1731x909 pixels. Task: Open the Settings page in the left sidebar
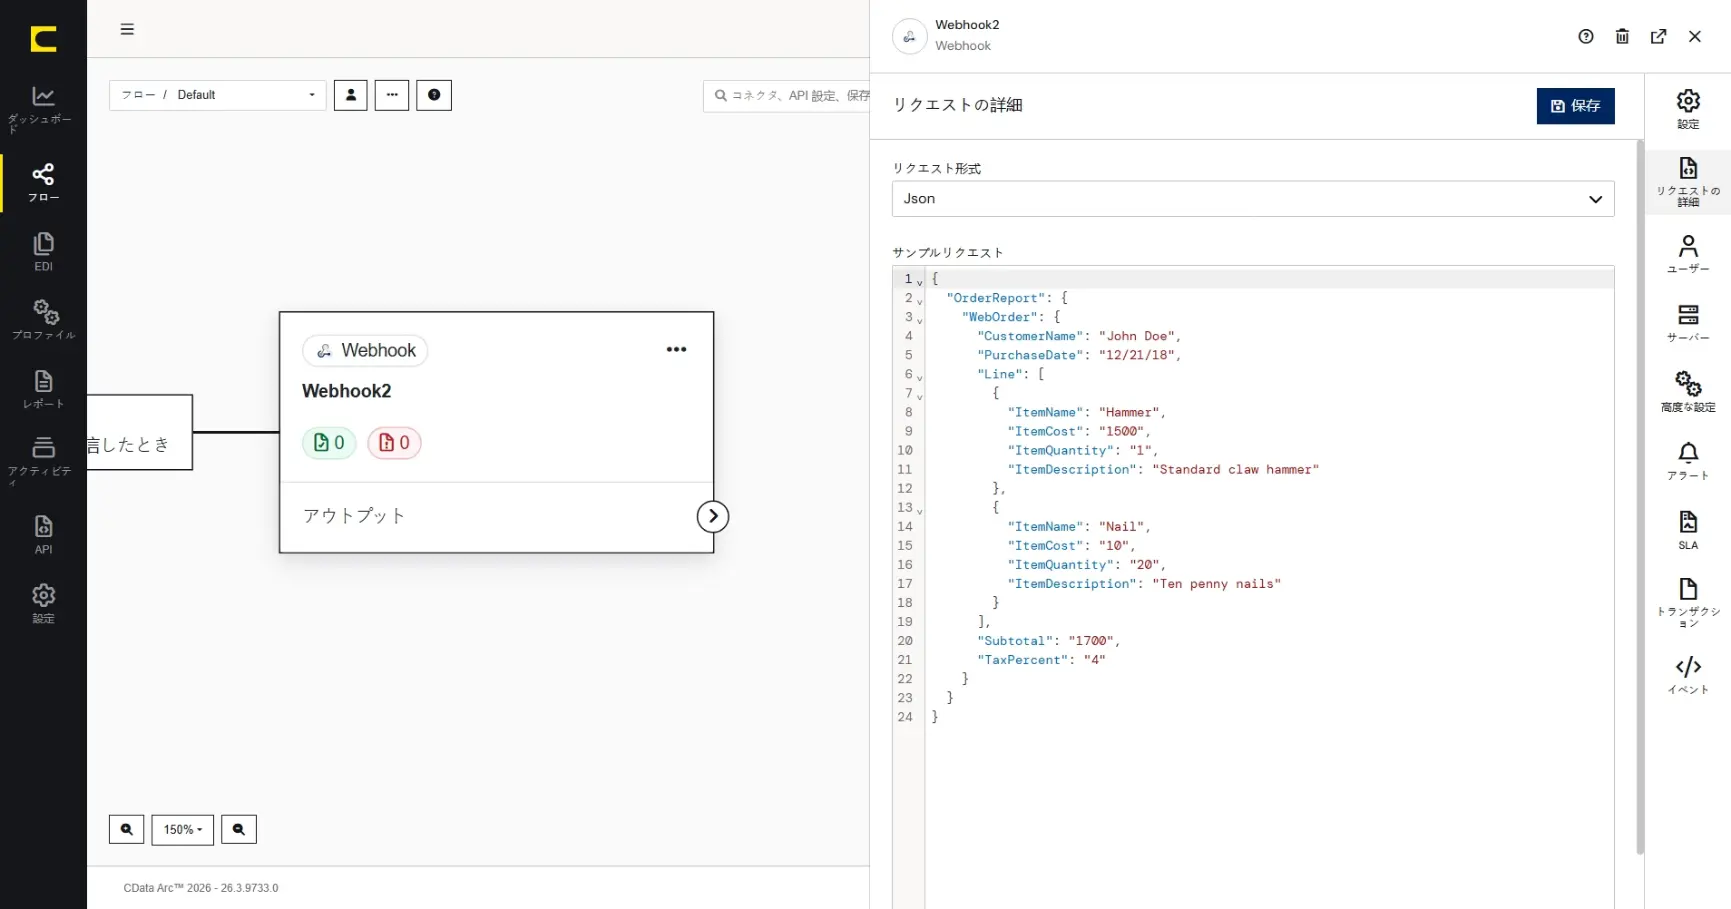(43, 604)
